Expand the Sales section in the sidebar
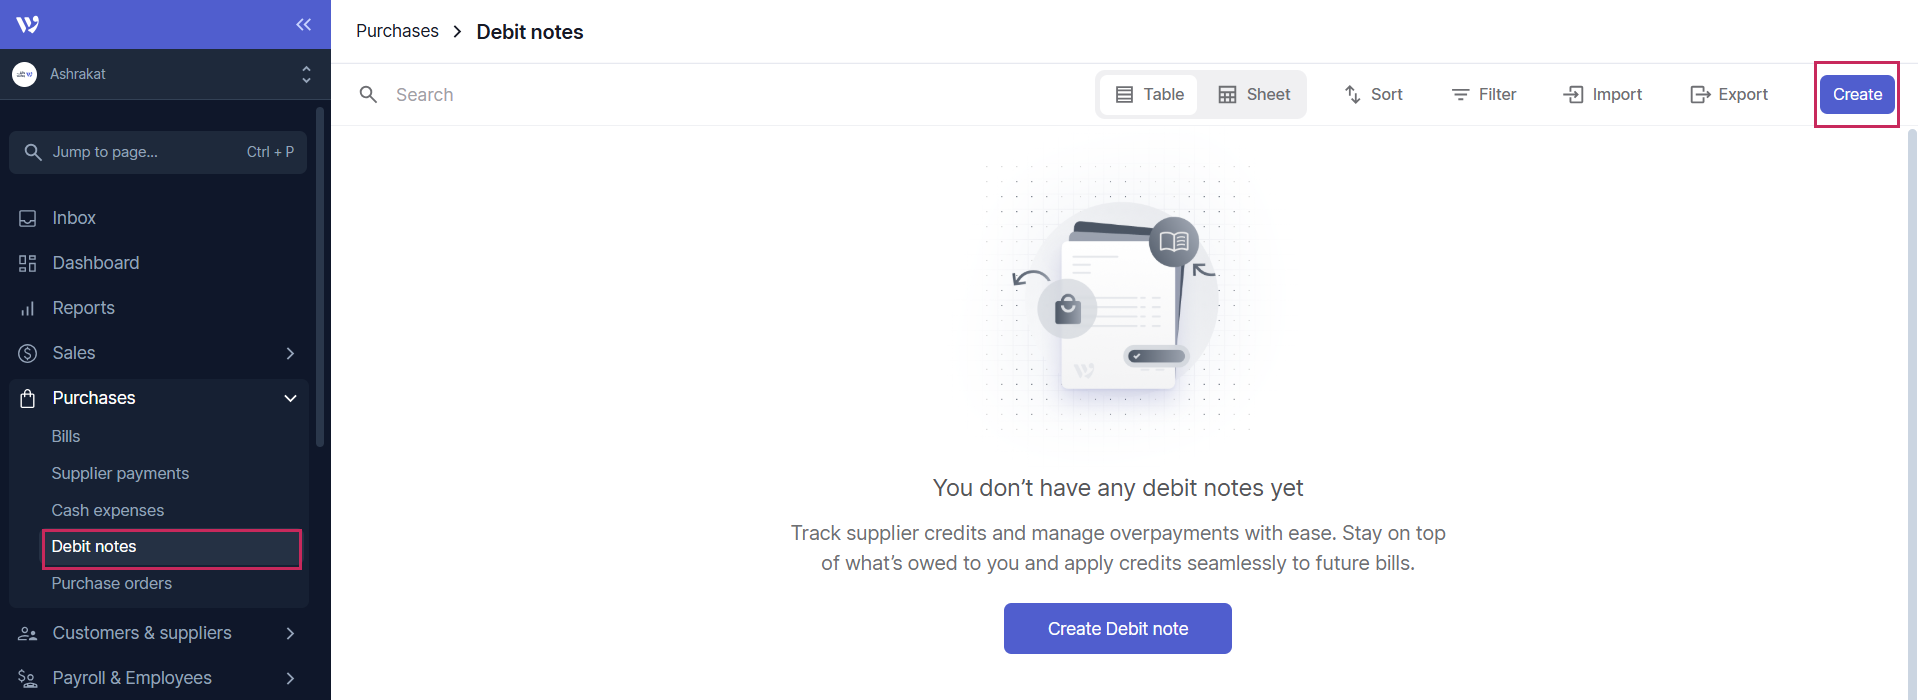The width and height of the screenshot is (1918, 700). [289, 353]
